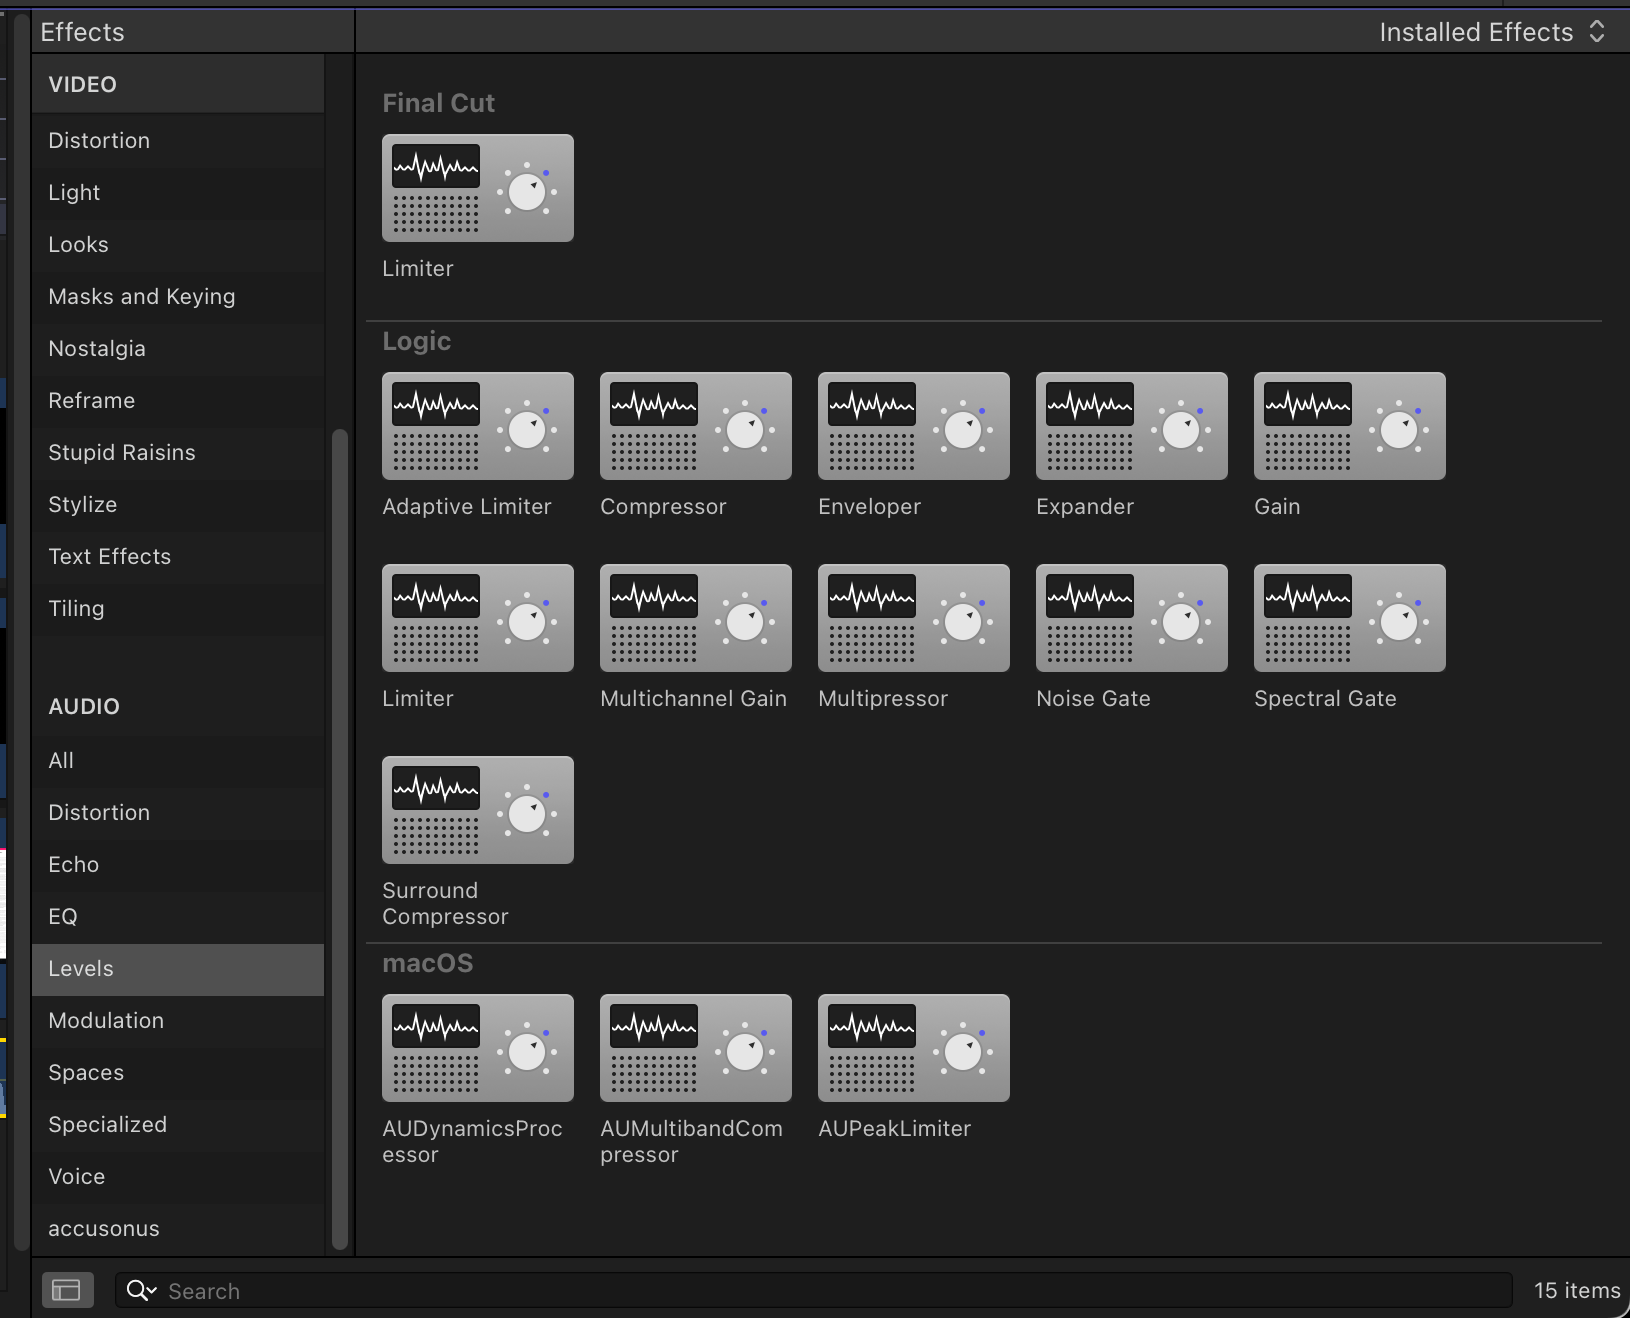The image size is (1630, 1318).
Task: Click the Surround Compressor label text
Action: (x=445, y=903)
